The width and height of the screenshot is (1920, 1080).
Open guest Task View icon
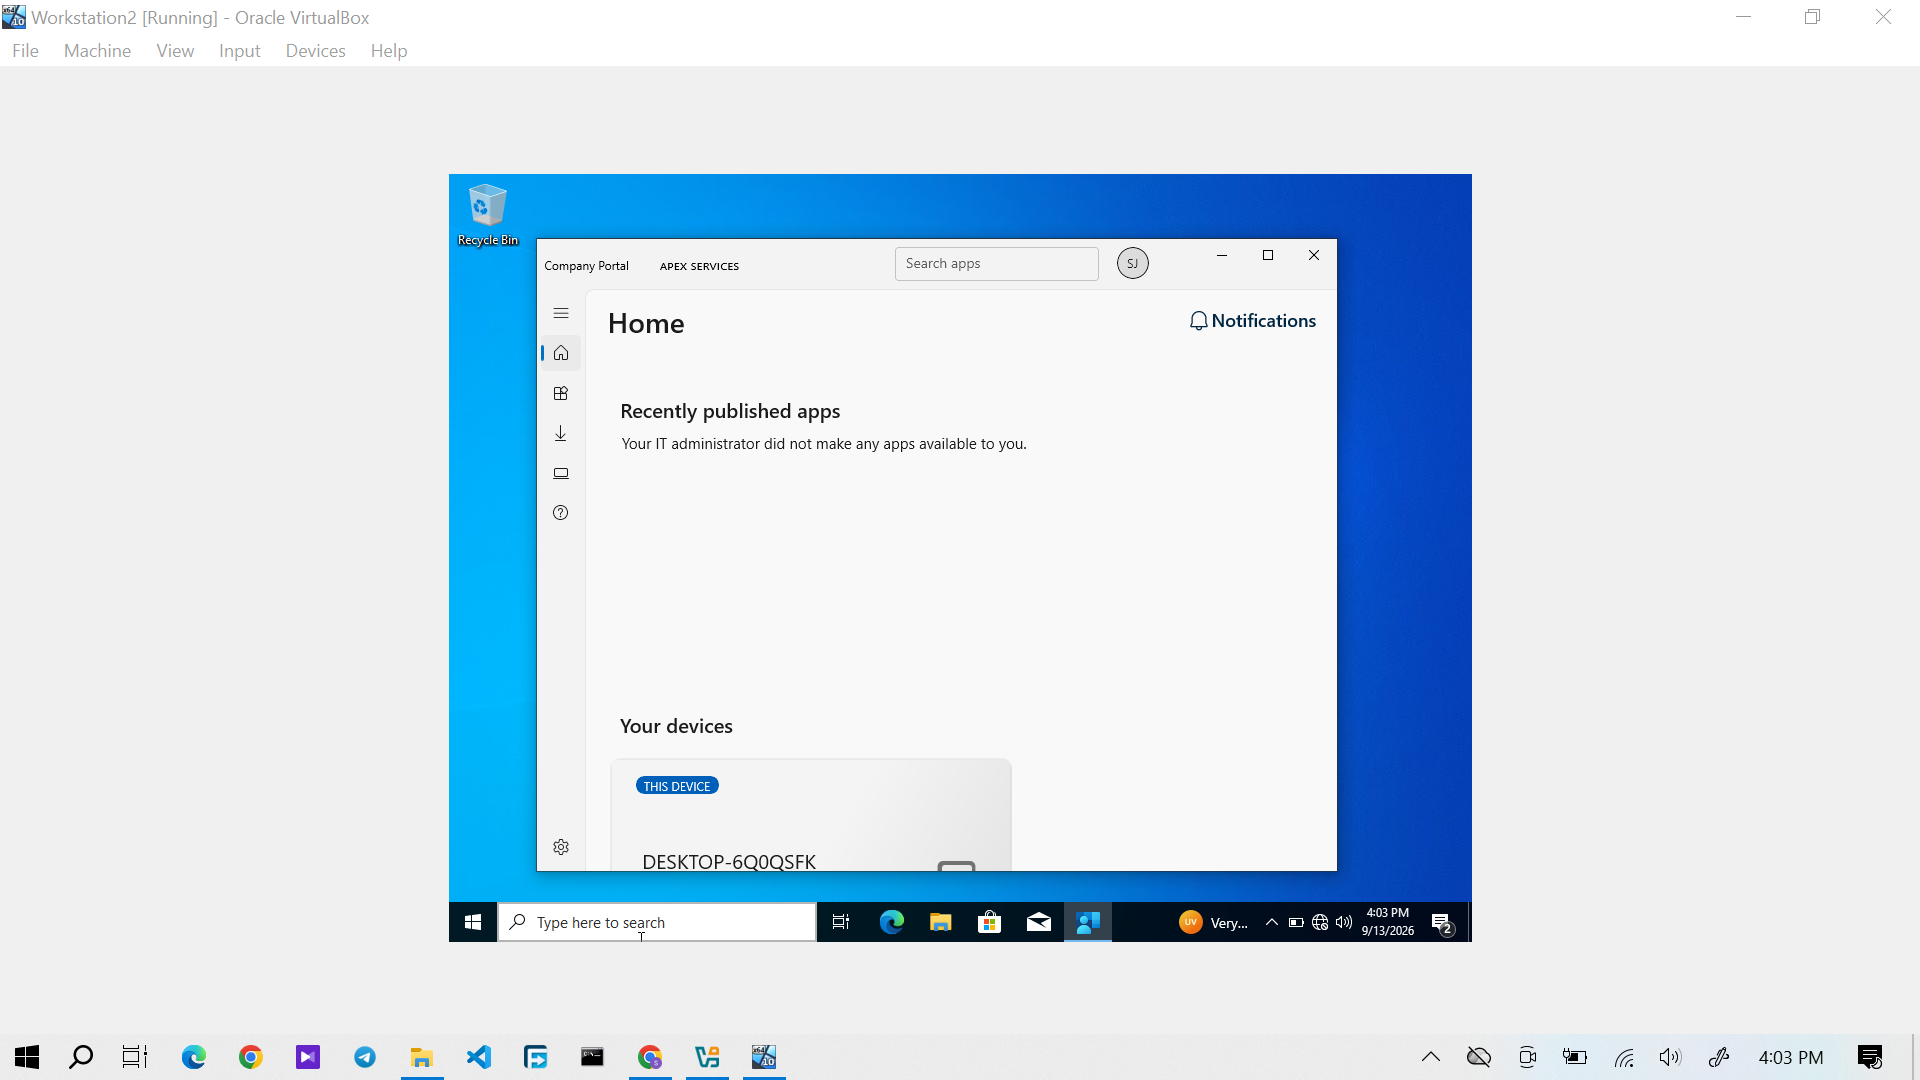[841, 922]
